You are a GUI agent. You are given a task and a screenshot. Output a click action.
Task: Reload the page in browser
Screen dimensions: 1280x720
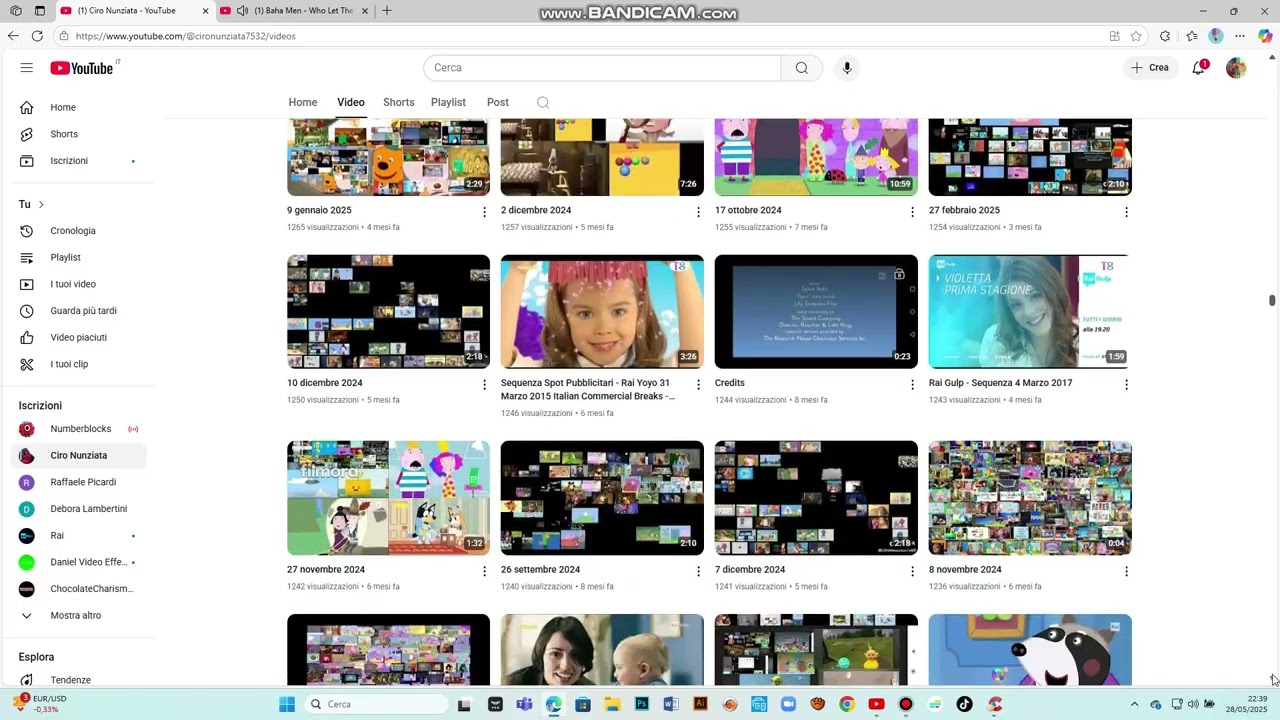[x=37, y=36]
